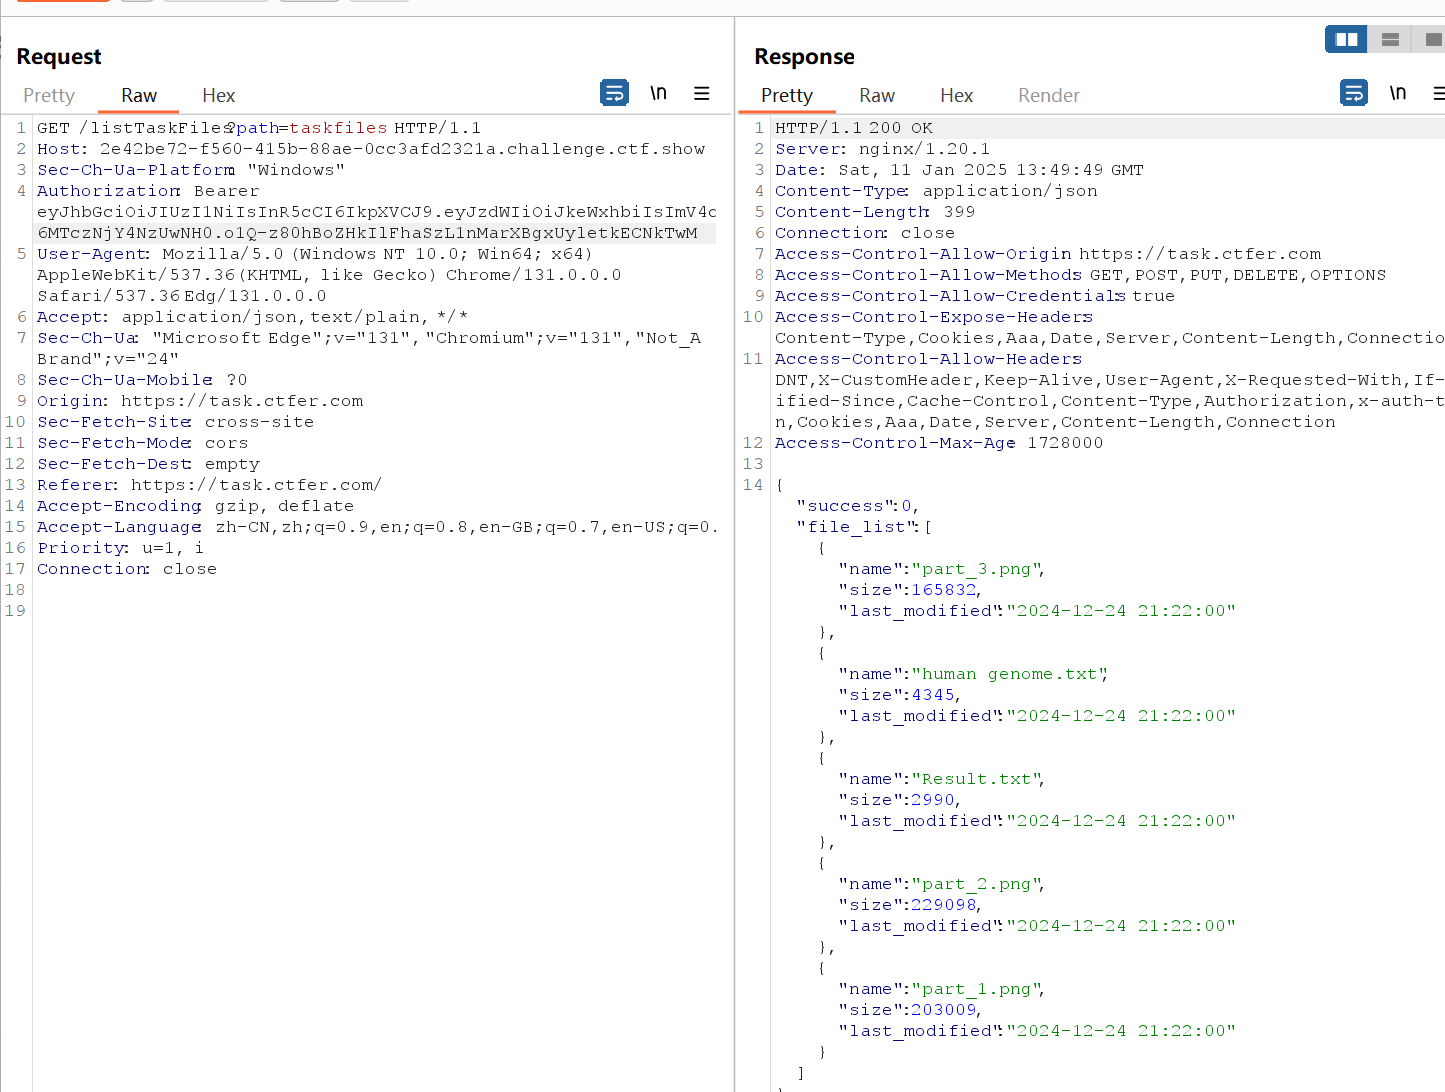Select the Request Raw tab

[x=139, y=95]
